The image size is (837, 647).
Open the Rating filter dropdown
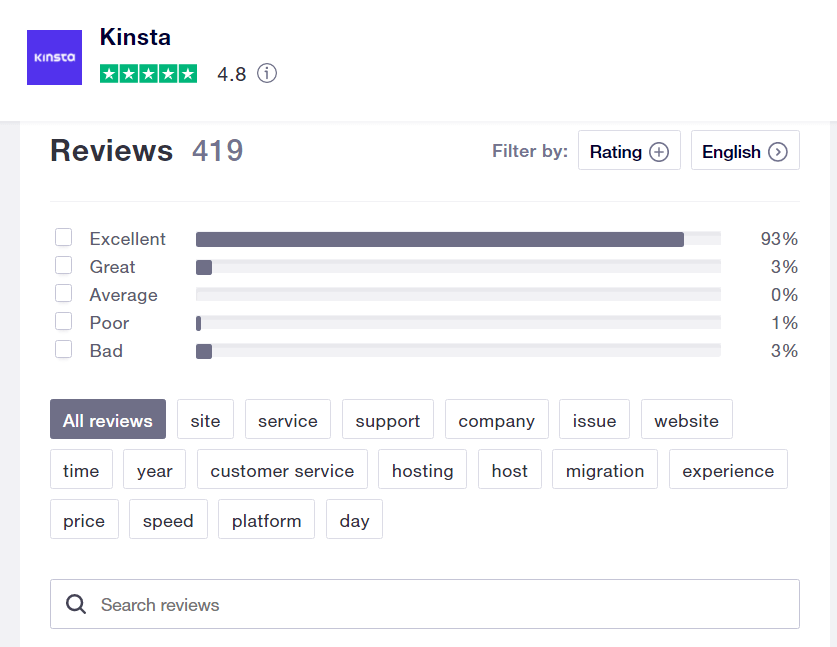(x=629, y=151)
